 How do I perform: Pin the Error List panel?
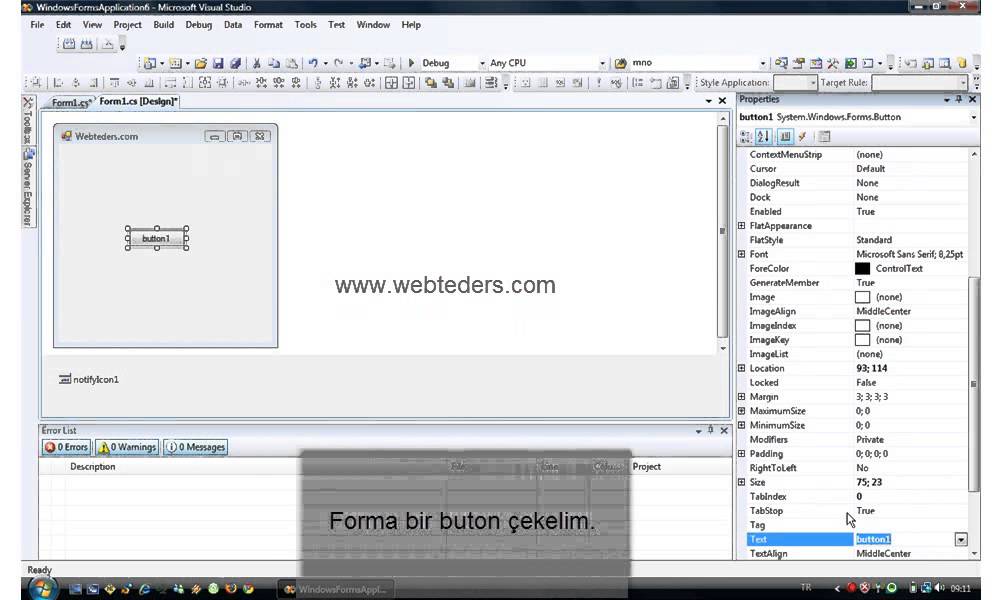[710, 430]
